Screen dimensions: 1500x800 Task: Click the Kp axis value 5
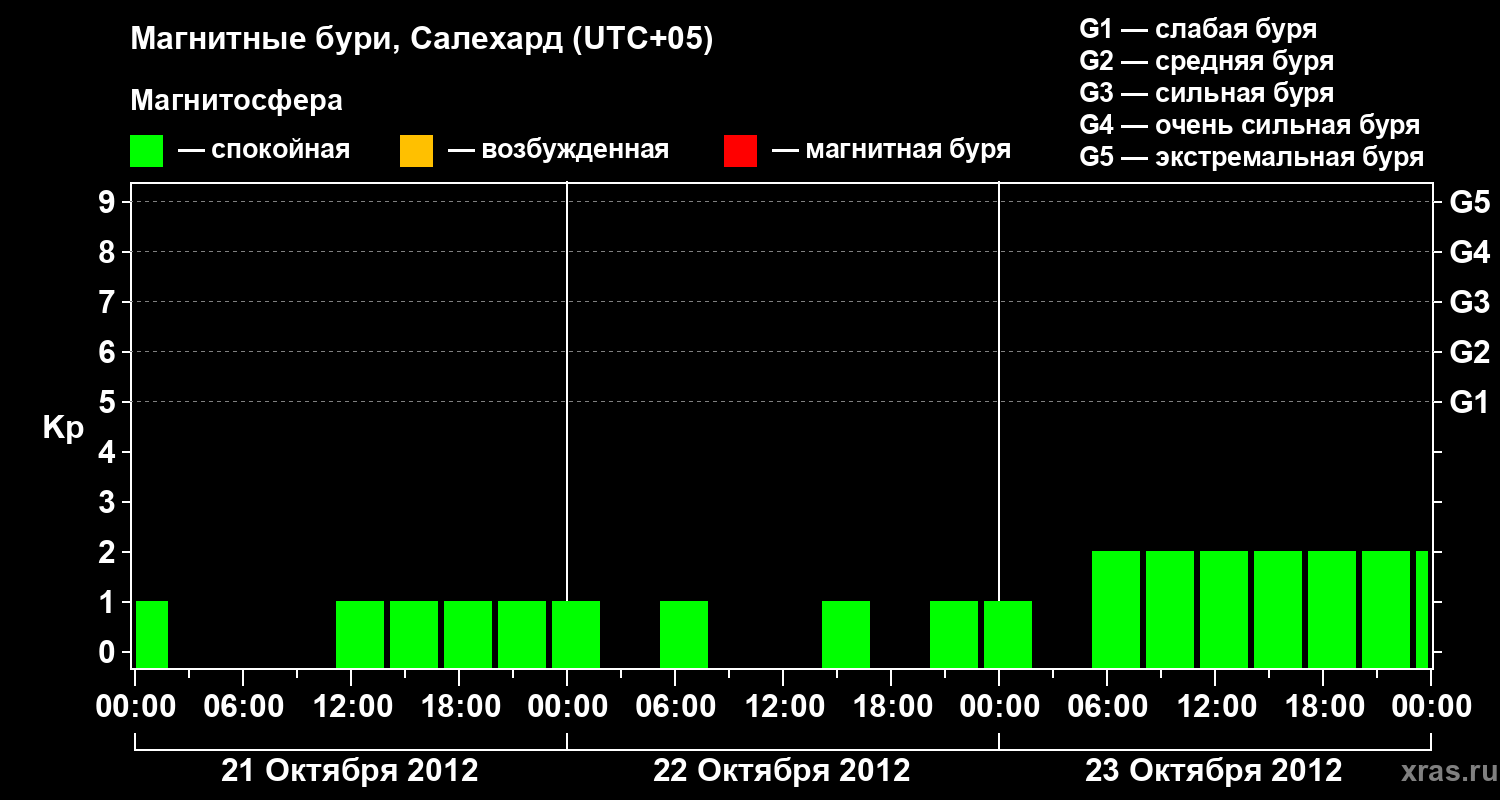109,402
